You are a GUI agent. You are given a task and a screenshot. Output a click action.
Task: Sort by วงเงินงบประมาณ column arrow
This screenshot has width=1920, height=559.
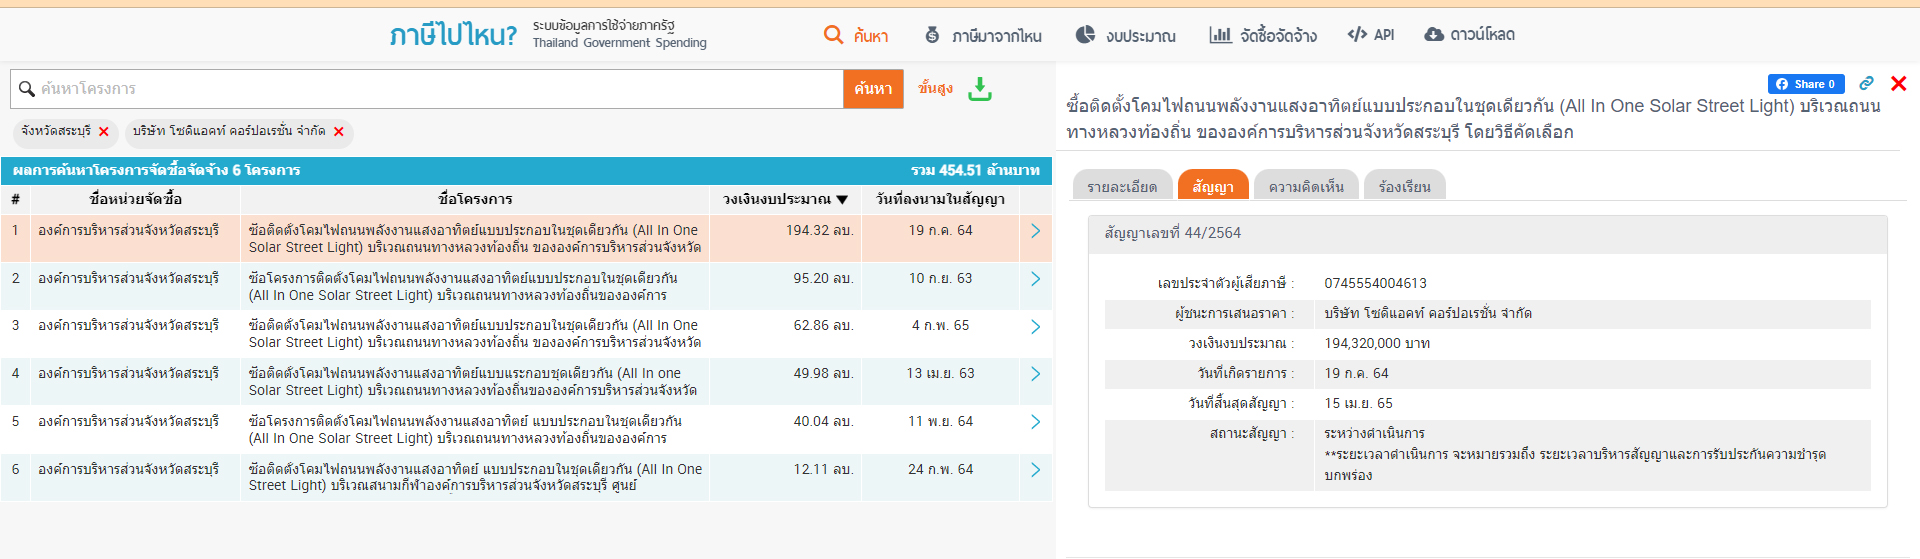point(842,200)
